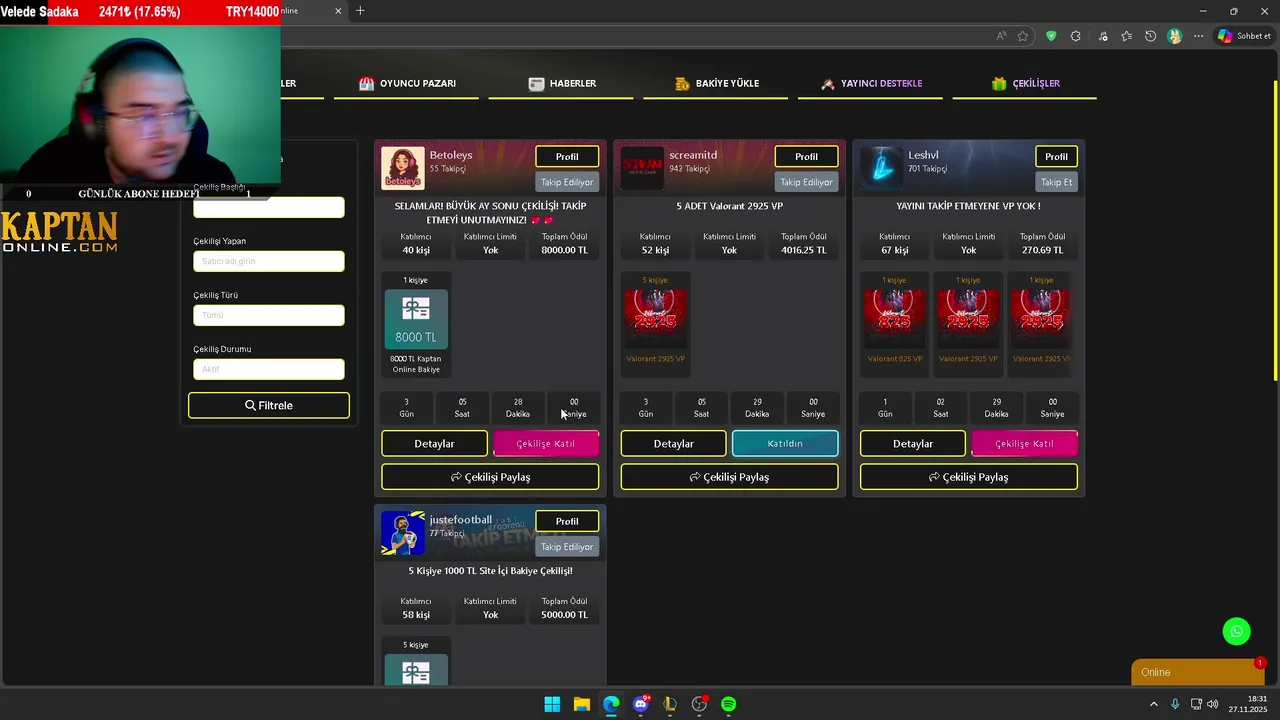Close the current browser tab
This screenshot has width=1280, height=720.
pos(338,11)
